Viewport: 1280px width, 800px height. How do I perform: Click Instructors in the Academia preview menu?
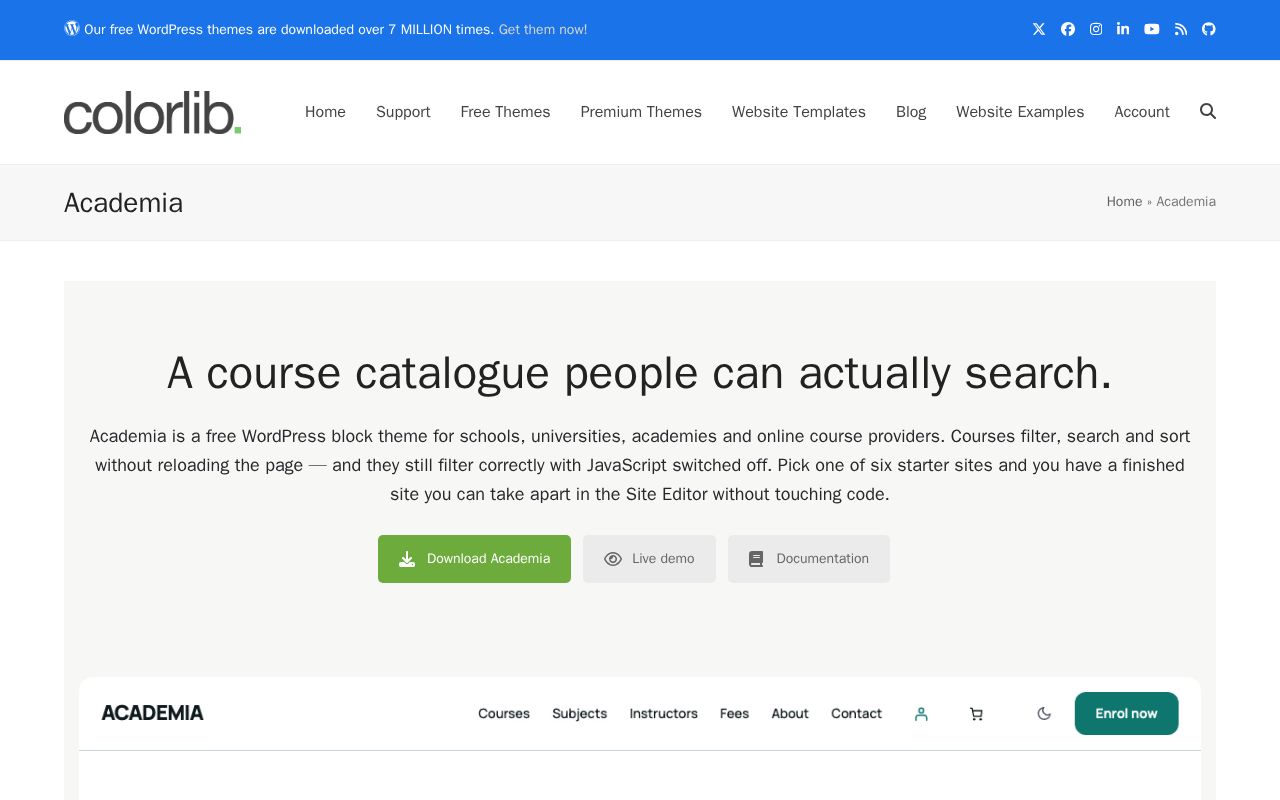(664, 714)
